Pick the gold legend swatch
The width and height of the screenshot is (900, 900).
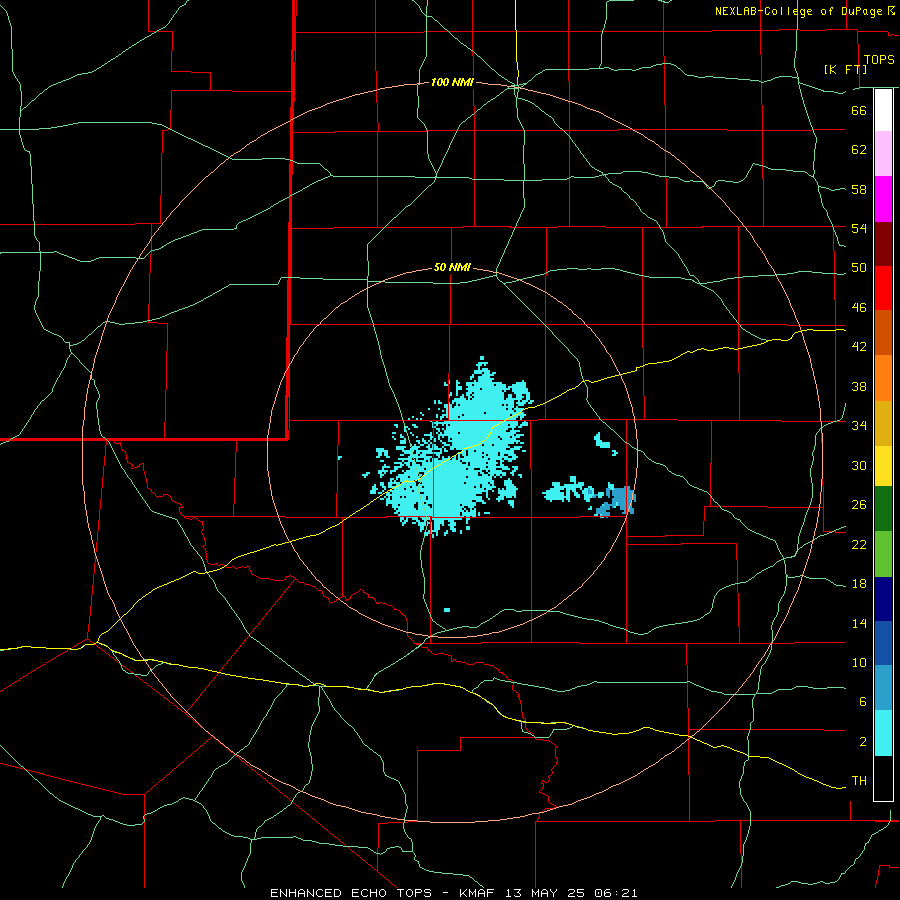(x=883, y=424)
